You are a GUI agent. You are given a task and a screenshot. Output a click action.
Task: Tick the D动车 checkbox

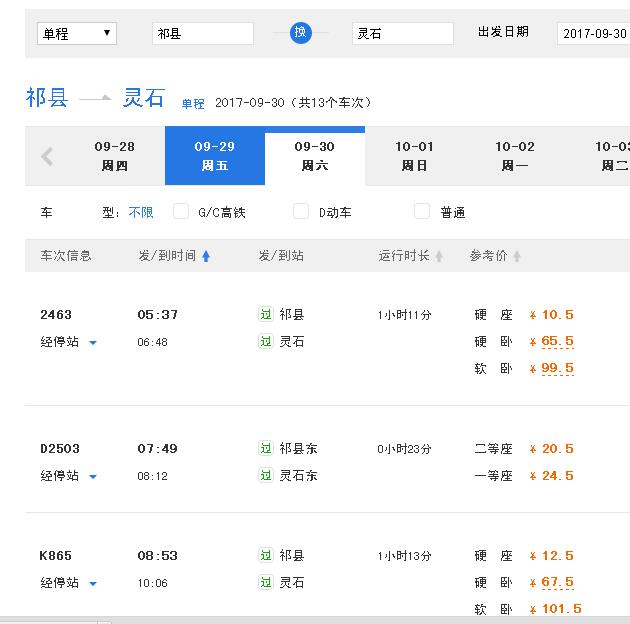[301, 211]
